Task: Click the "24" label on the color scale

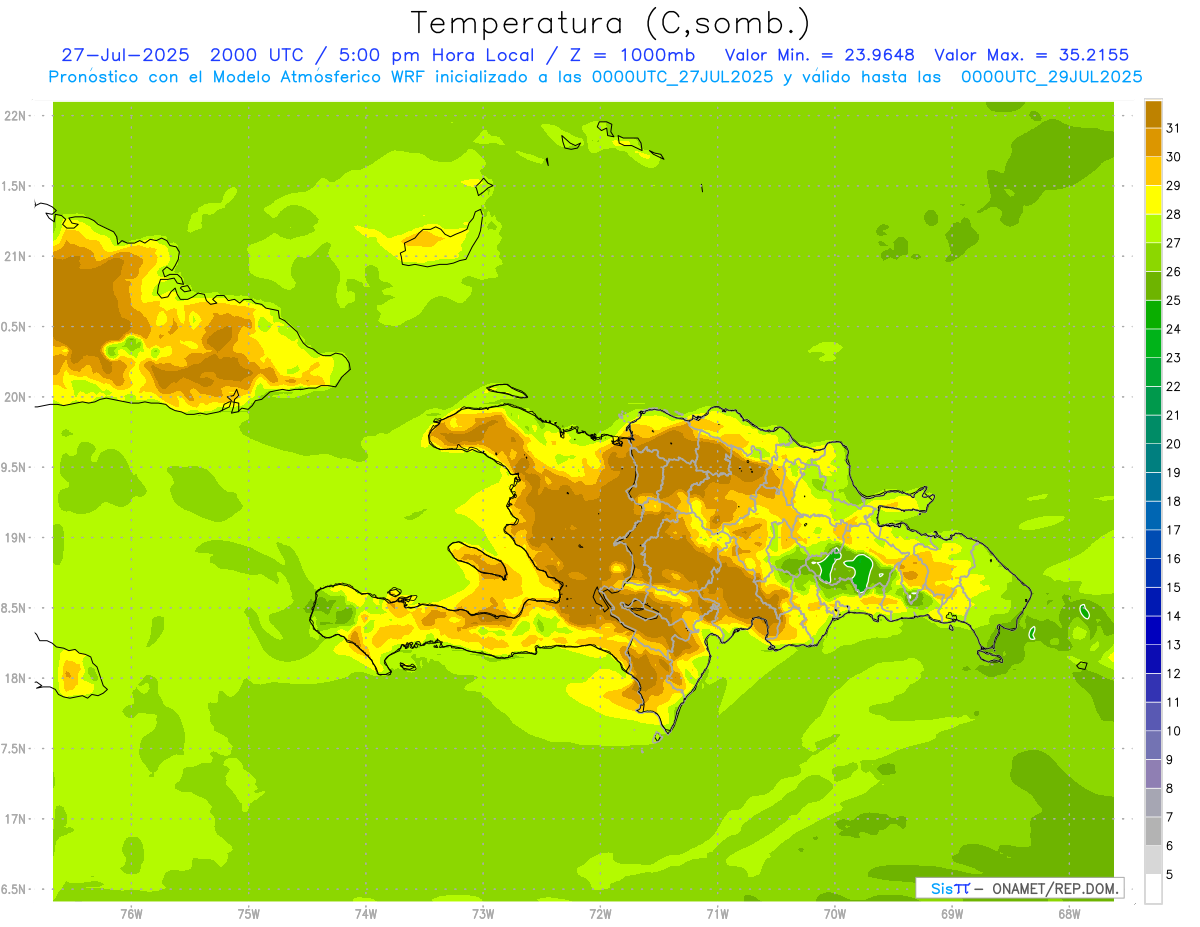Action: pyautogui.click(x=1174, y=329)
